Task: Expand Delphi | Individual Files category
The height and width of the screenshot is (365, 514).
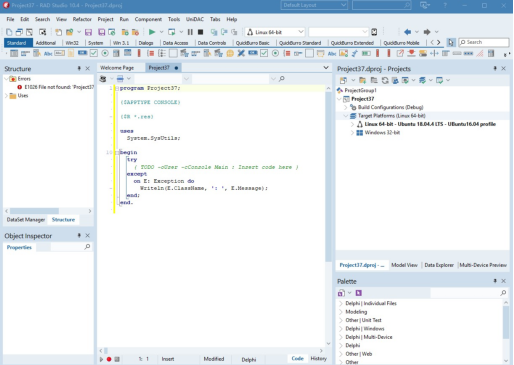Action: (341, 303)
